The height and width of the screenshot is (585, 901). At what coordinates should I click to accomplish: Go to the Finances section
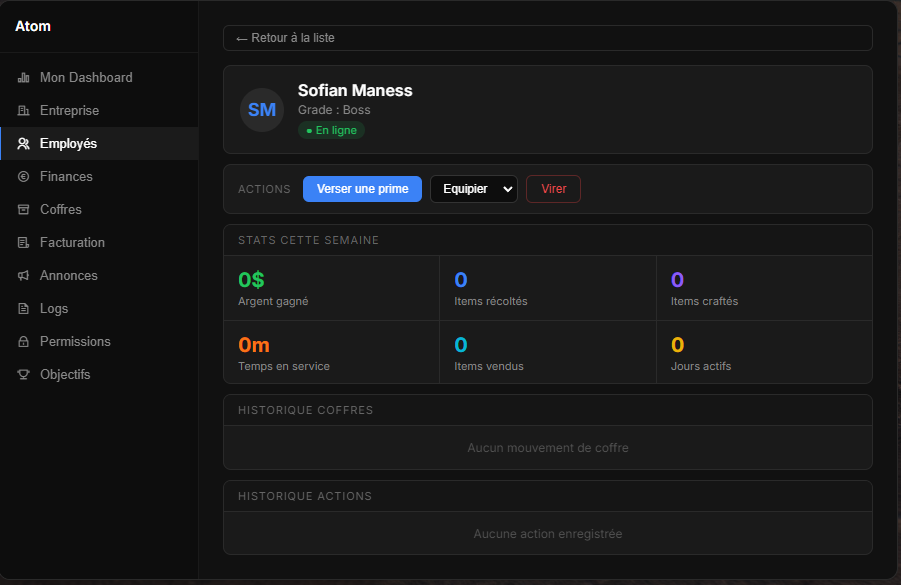pos(66,177)
